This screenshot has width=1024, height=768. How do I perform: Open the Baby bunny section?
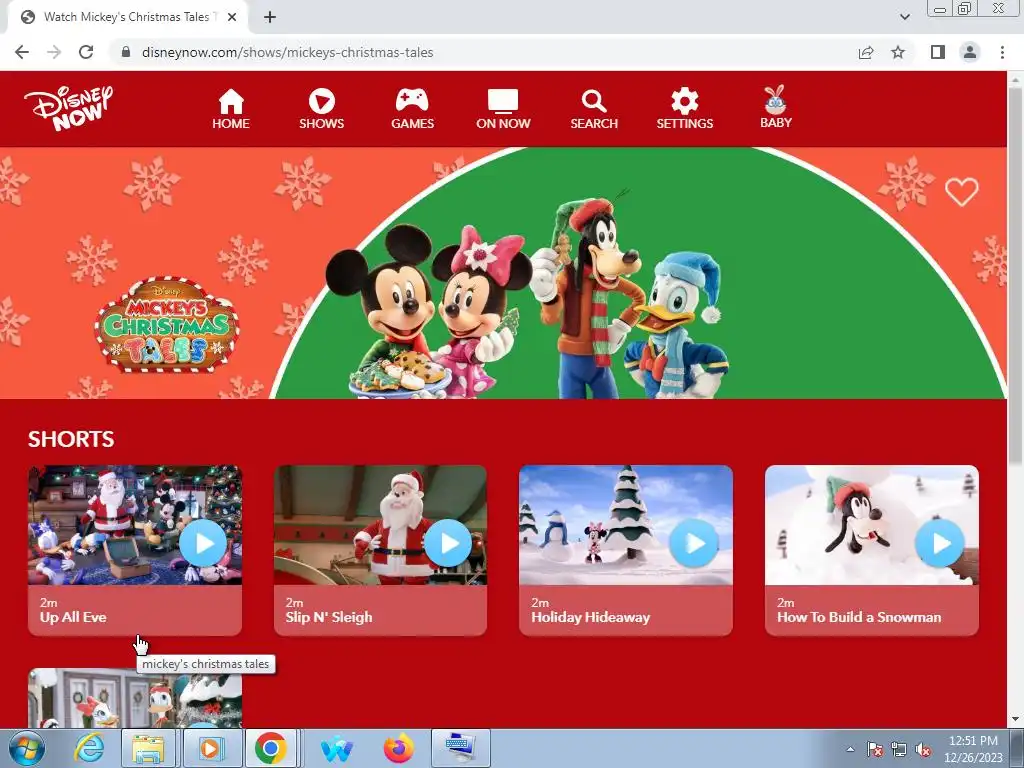[776, 107]
